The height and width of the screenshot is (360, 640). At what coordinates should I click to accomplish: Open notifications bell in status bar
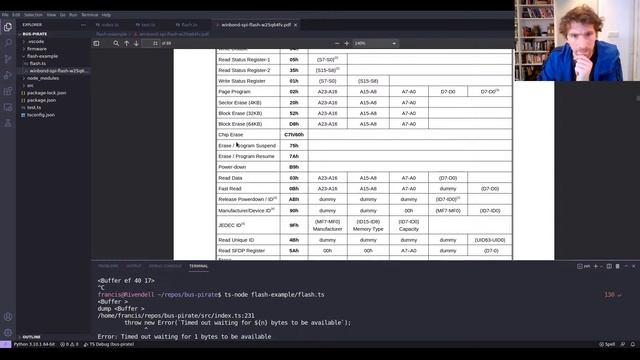[x=633, y=344]
